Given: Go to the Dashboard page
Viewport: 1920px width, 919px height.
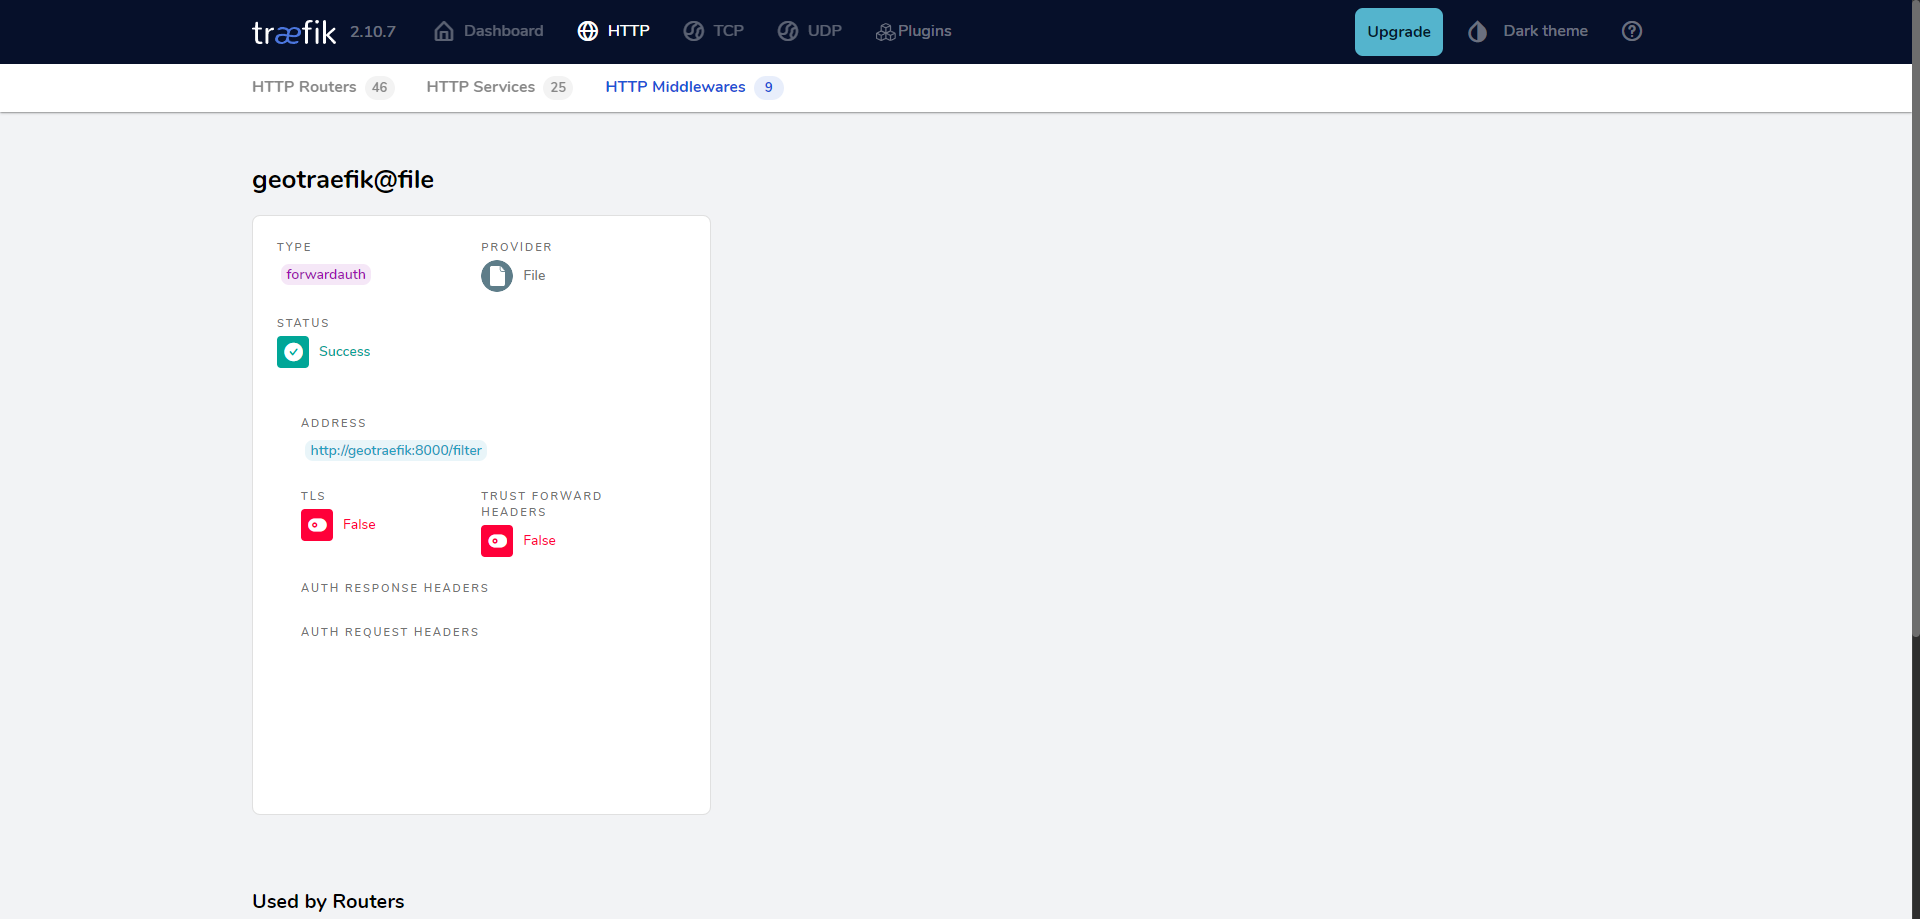Looking at the screenshot, I should pos(489,31).
